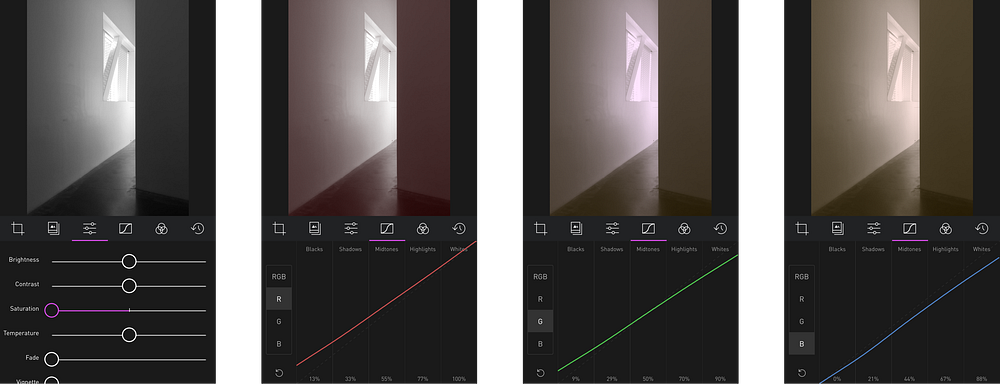1000x384 pixels.
Task: Open presets icon on the green curve screen
Action: pos(576,228)
